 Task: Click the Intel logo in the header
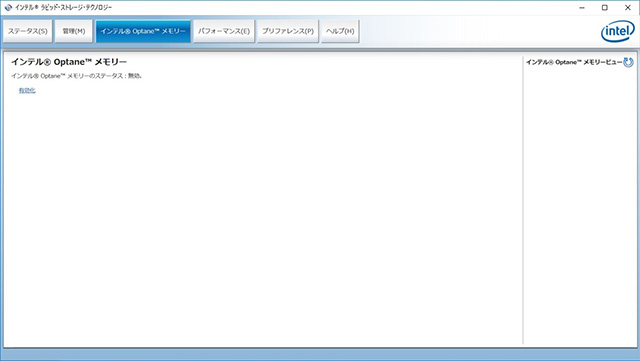click(x=618, y=31)
